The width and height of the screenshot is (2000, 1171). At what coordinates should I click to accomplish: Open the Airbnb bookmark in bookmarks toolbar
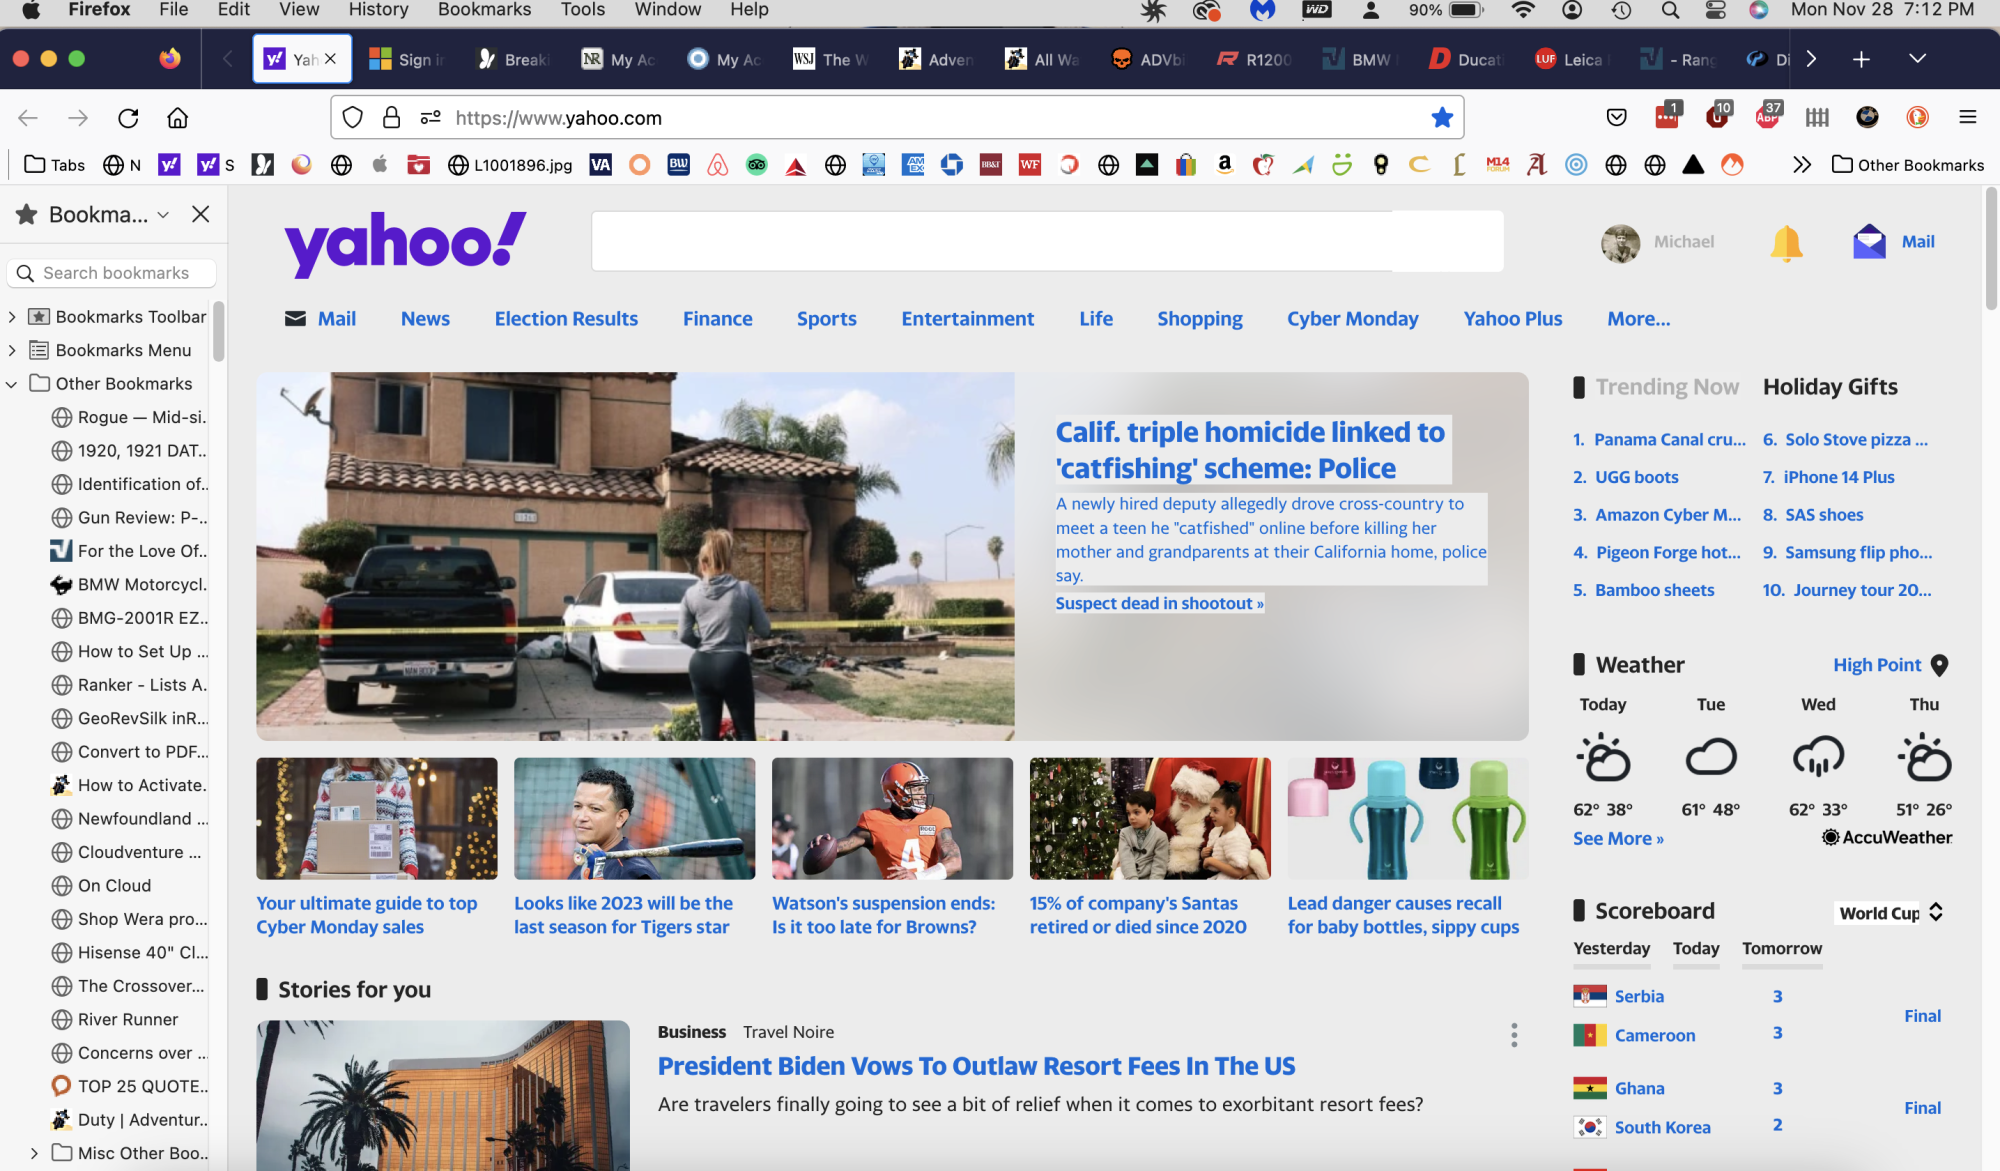click(717, 165)
